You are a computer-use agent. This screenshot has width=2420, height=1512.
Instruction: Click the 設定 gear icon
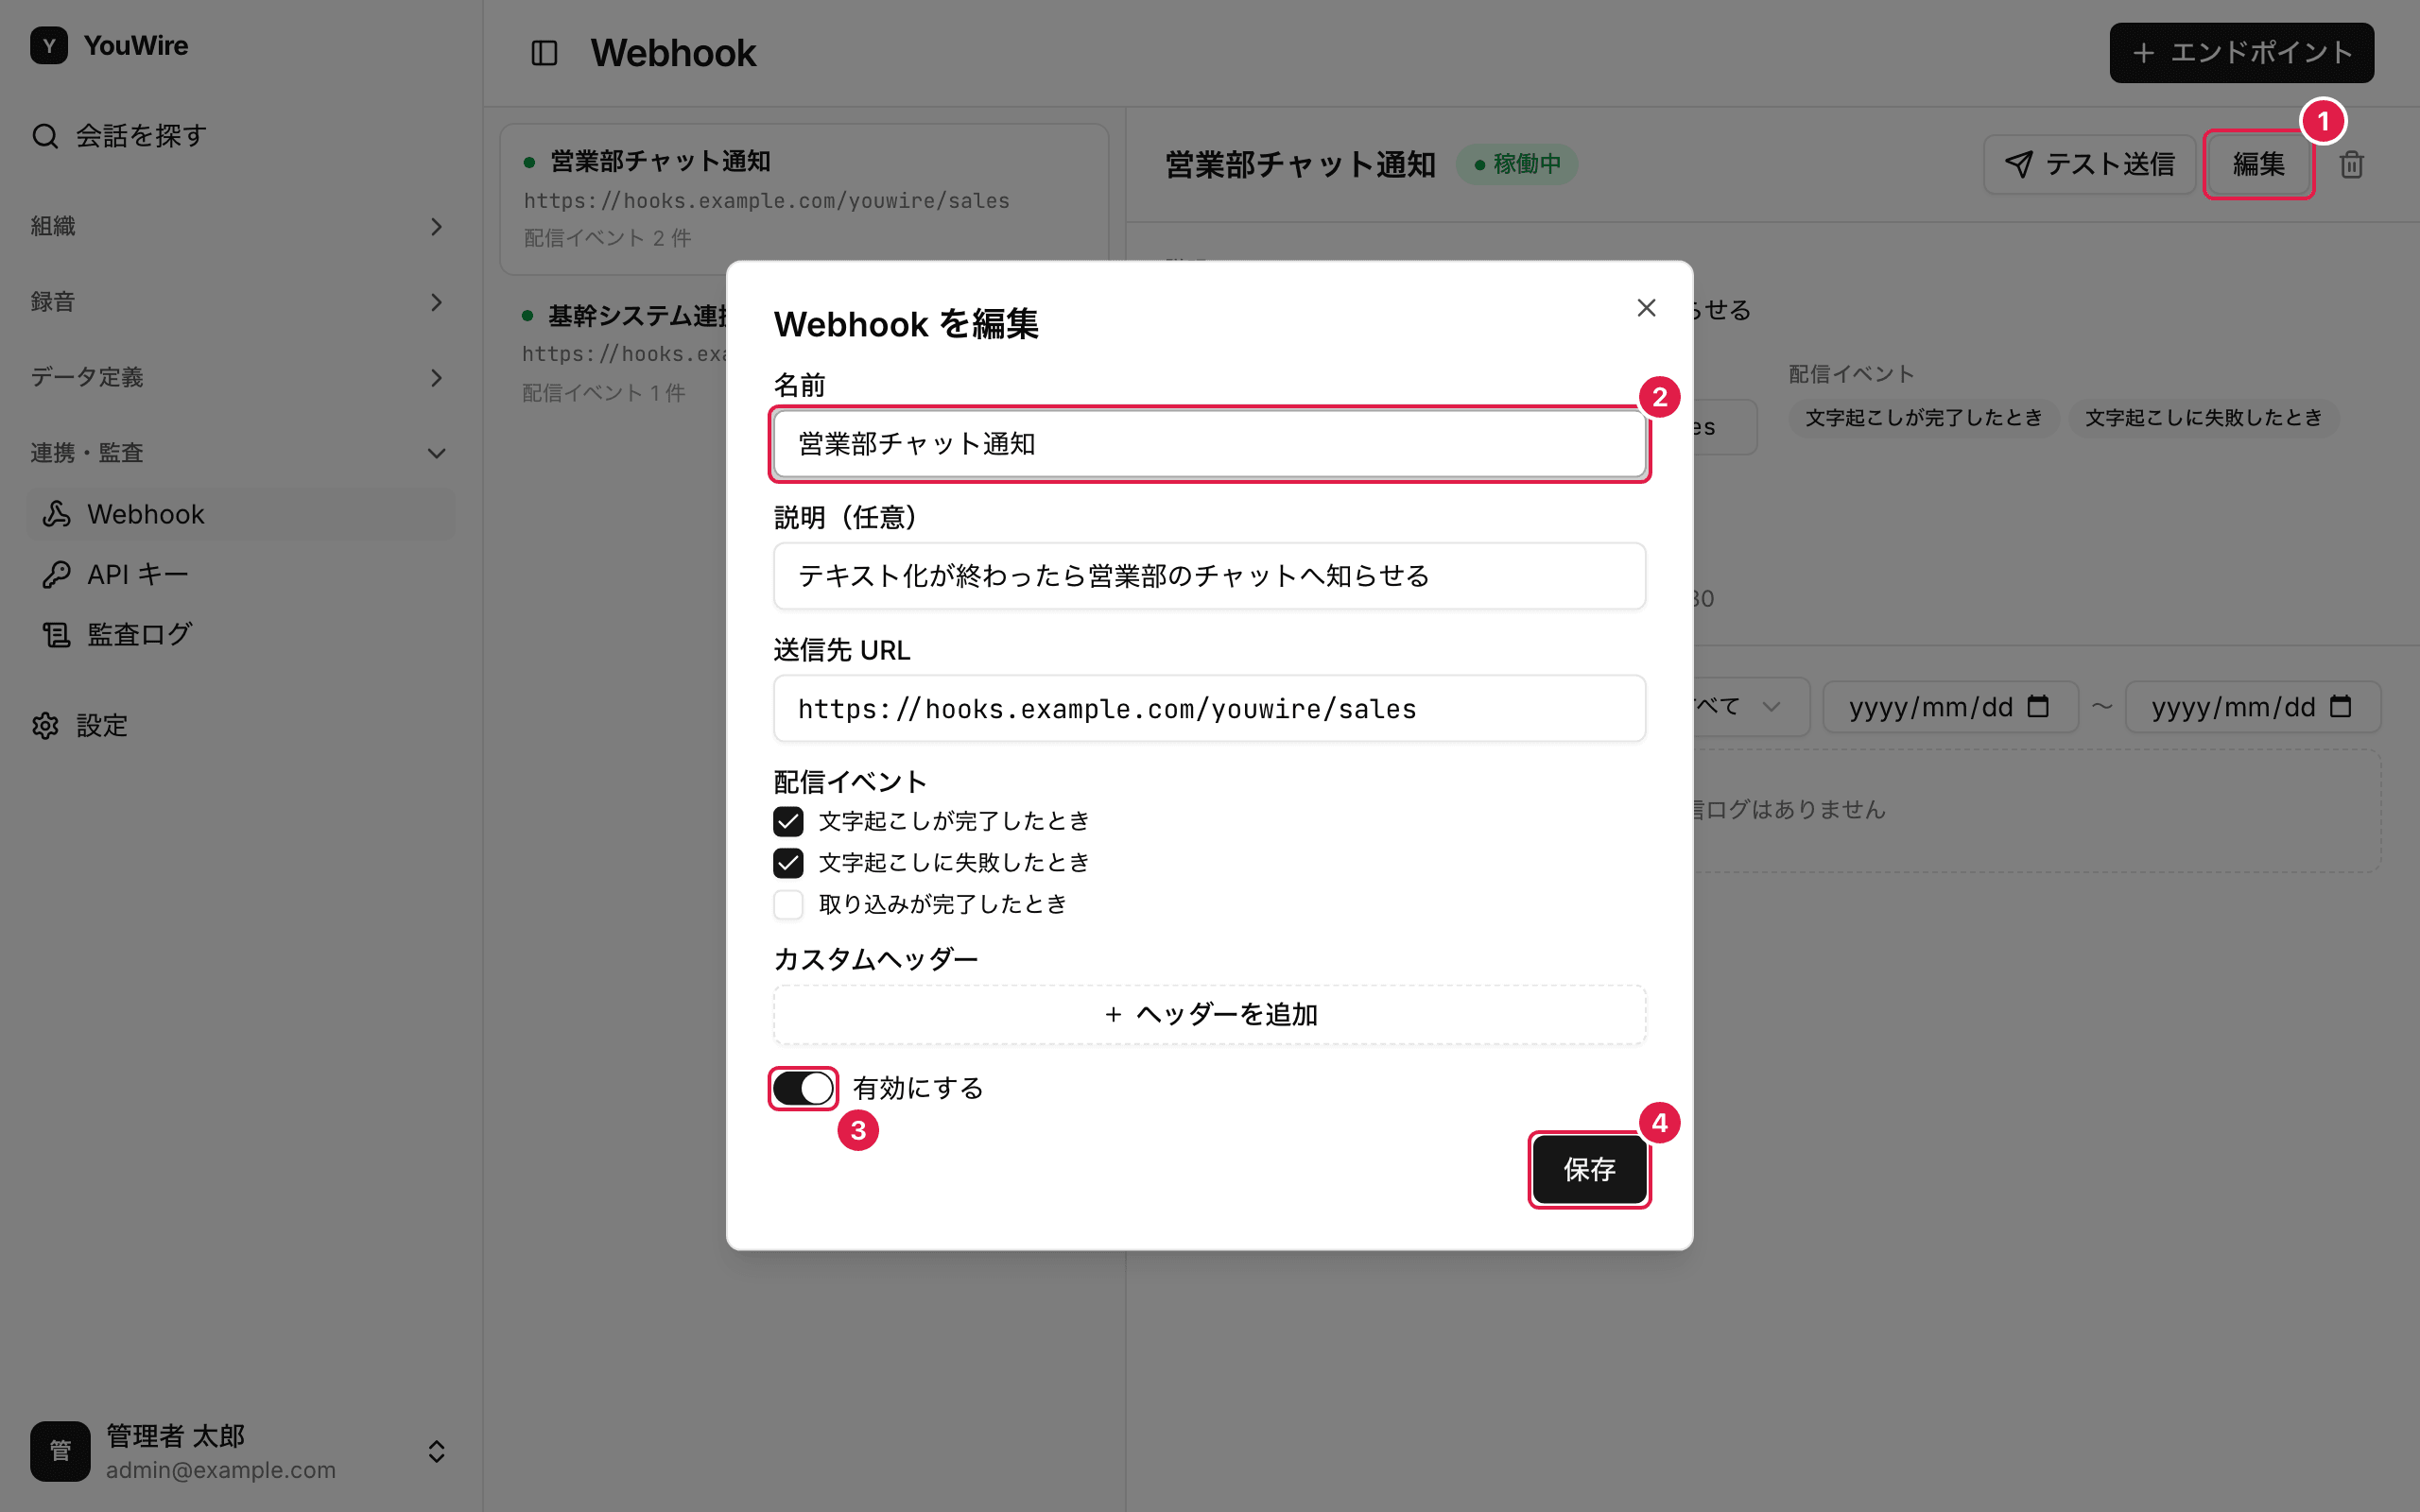click(45, 725)
